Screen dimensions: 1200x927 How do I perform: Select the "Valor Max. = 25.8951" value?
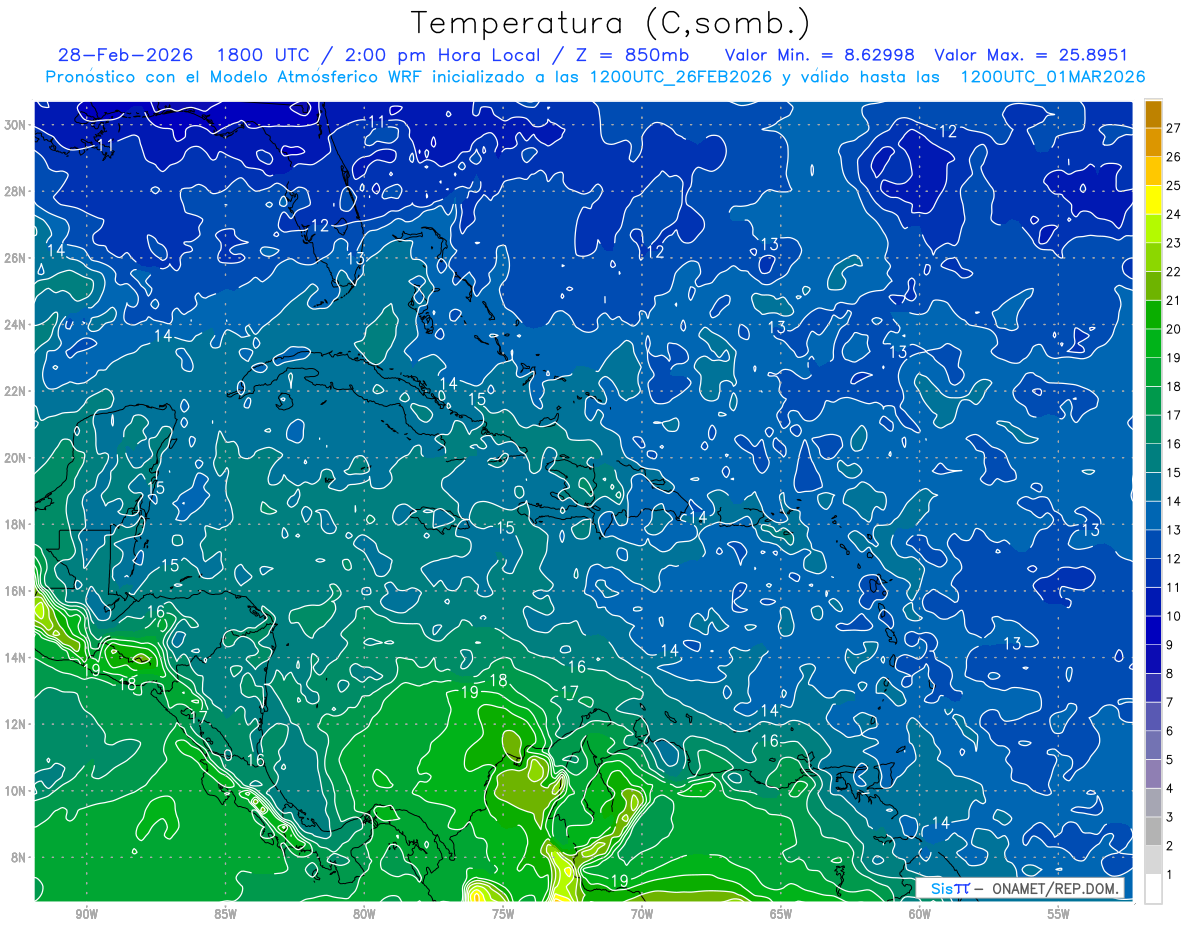(1030, 55)
